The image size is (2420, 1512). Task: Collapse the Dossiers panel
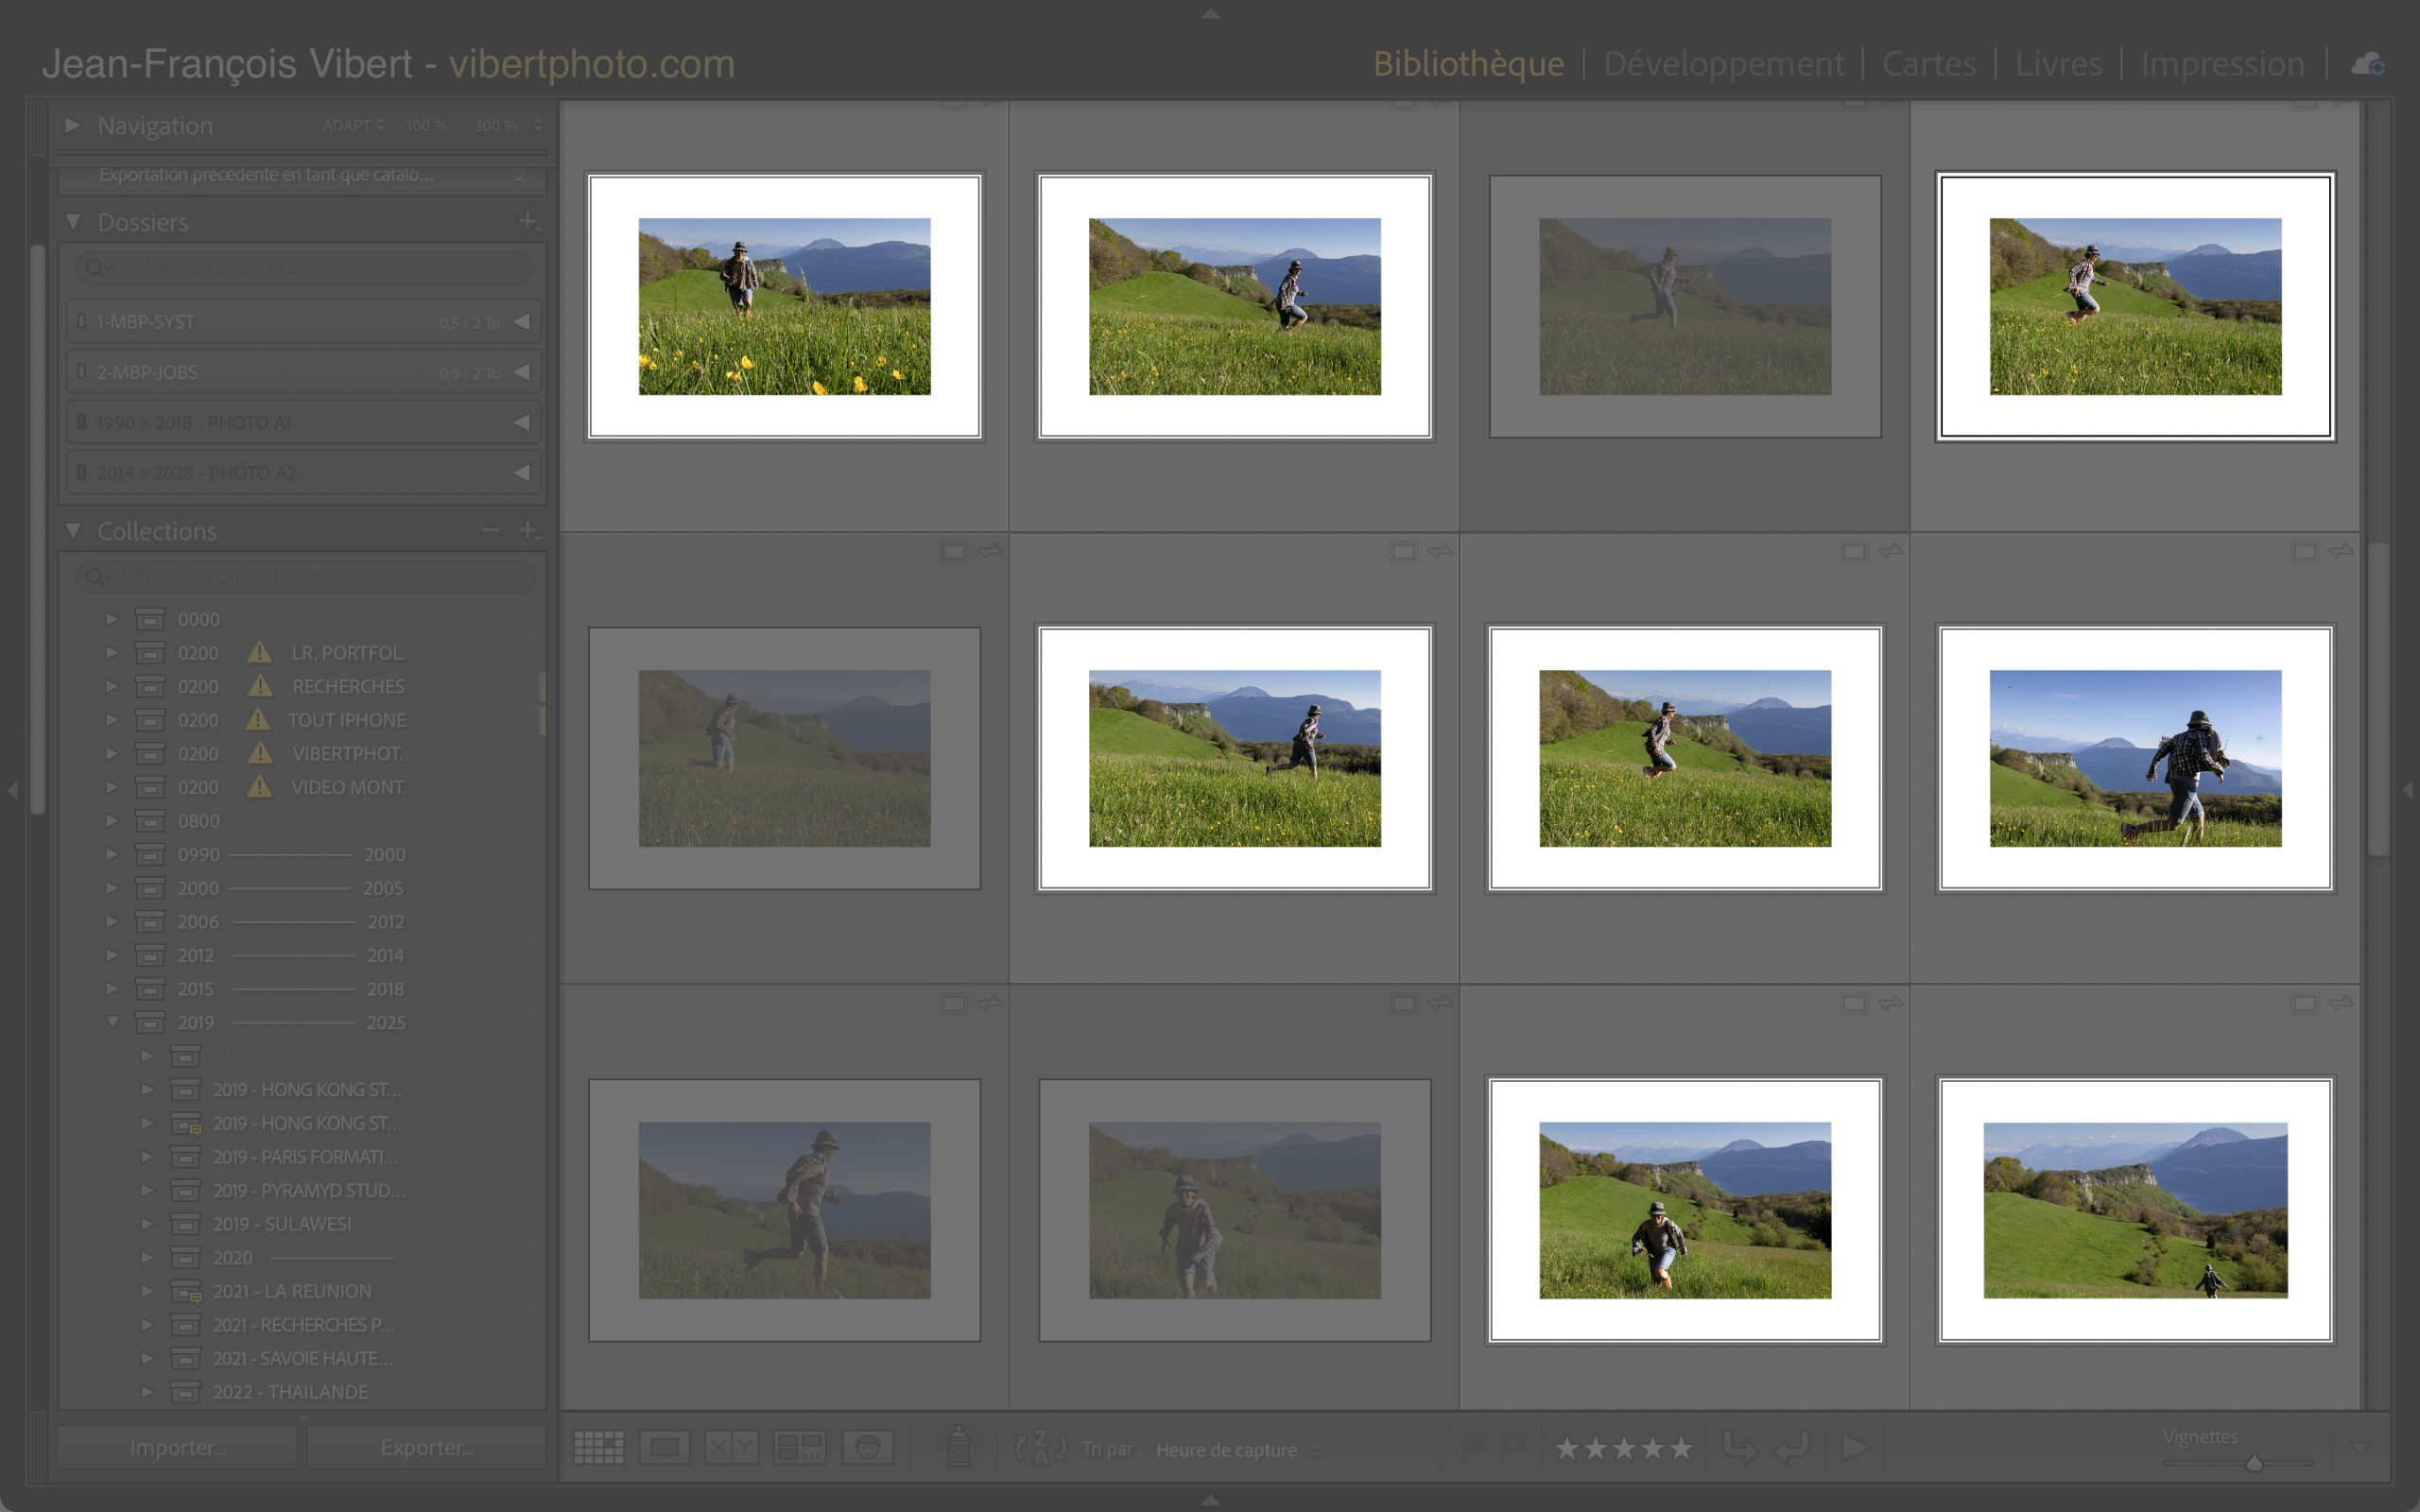click(x=73, y=221)
